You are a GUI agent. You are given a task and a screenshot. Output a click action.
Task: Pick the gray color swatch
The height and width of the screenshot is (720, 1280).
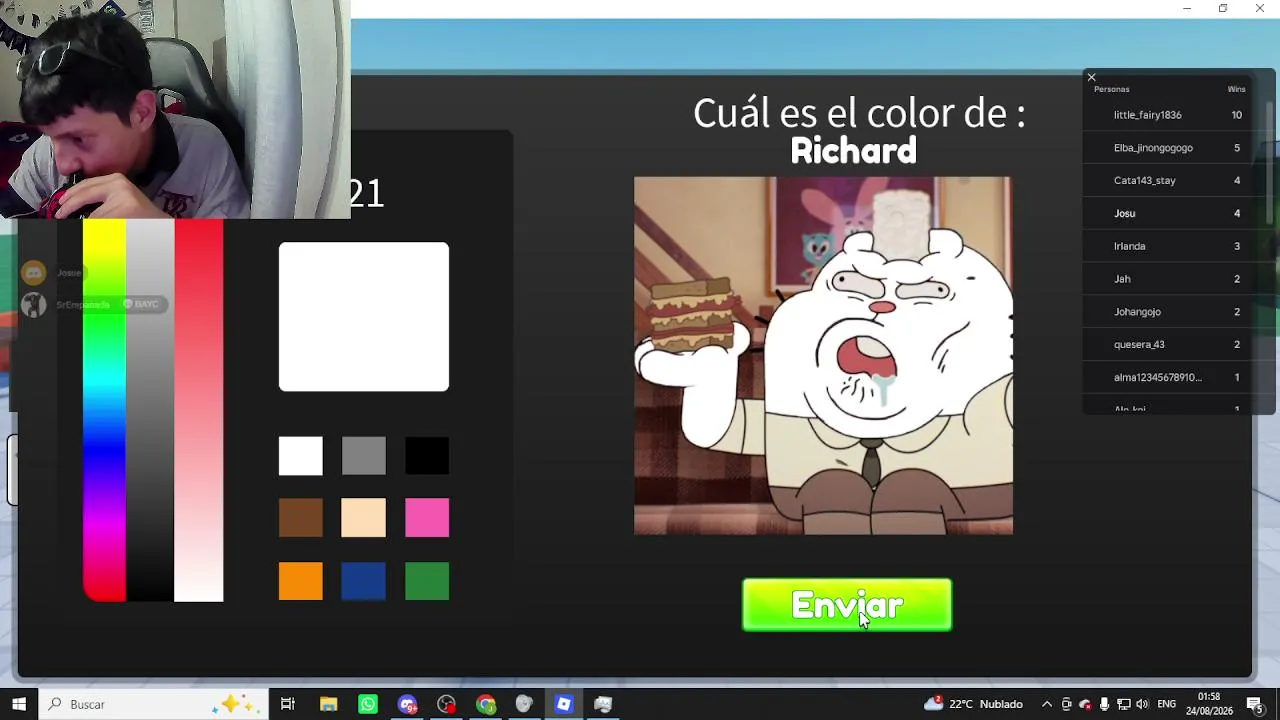point(363,456)
